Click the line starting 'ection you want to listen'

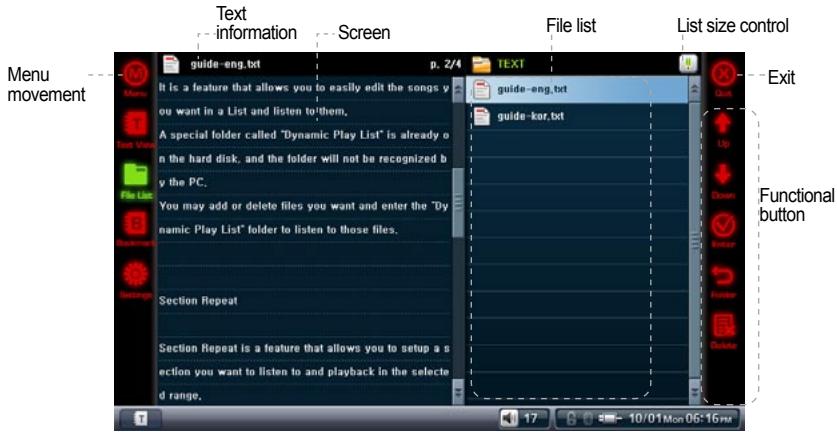point(304,372)
